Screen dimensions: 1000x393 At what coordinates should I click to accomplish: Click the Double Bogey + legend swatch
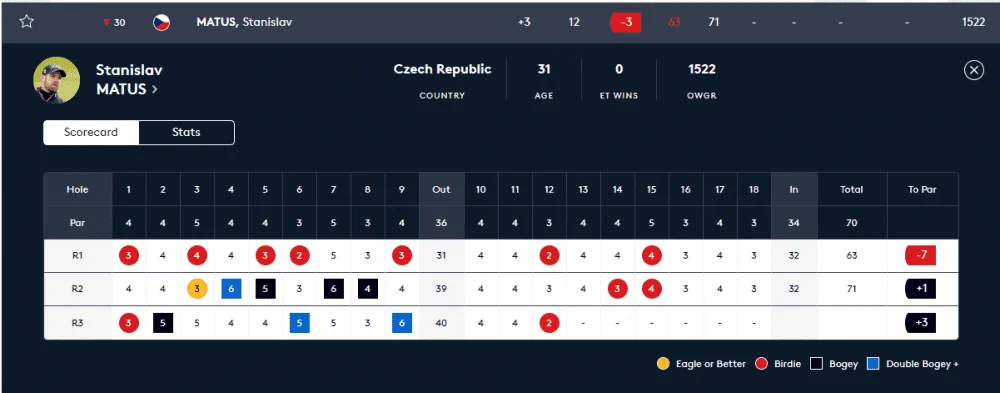point(873,364)
